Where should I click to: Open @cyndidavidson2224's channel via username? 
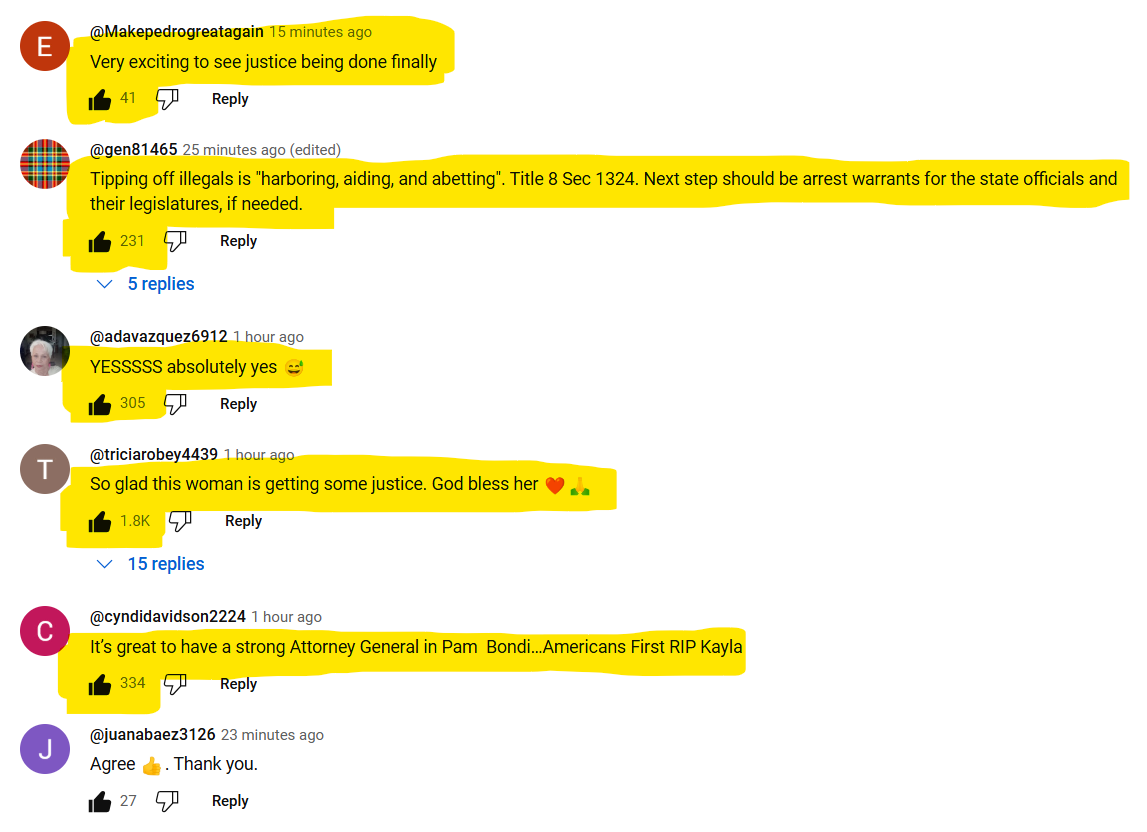click(168, 617)
